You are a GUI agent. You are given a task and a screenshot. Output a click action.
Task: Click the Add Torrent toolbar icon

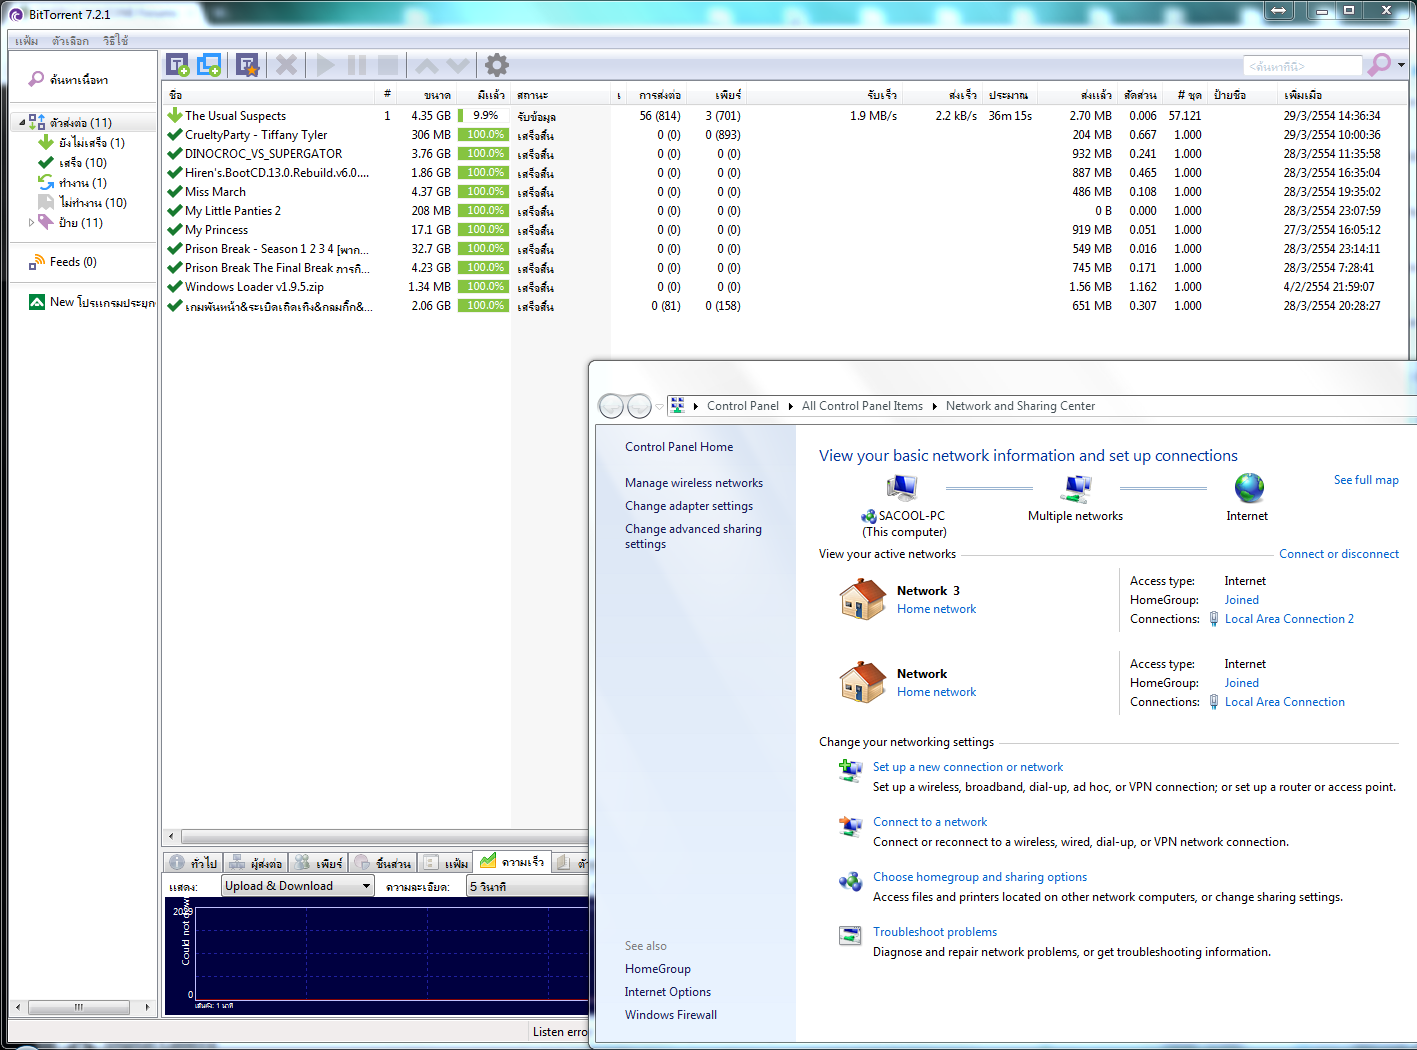coord(178,66)
